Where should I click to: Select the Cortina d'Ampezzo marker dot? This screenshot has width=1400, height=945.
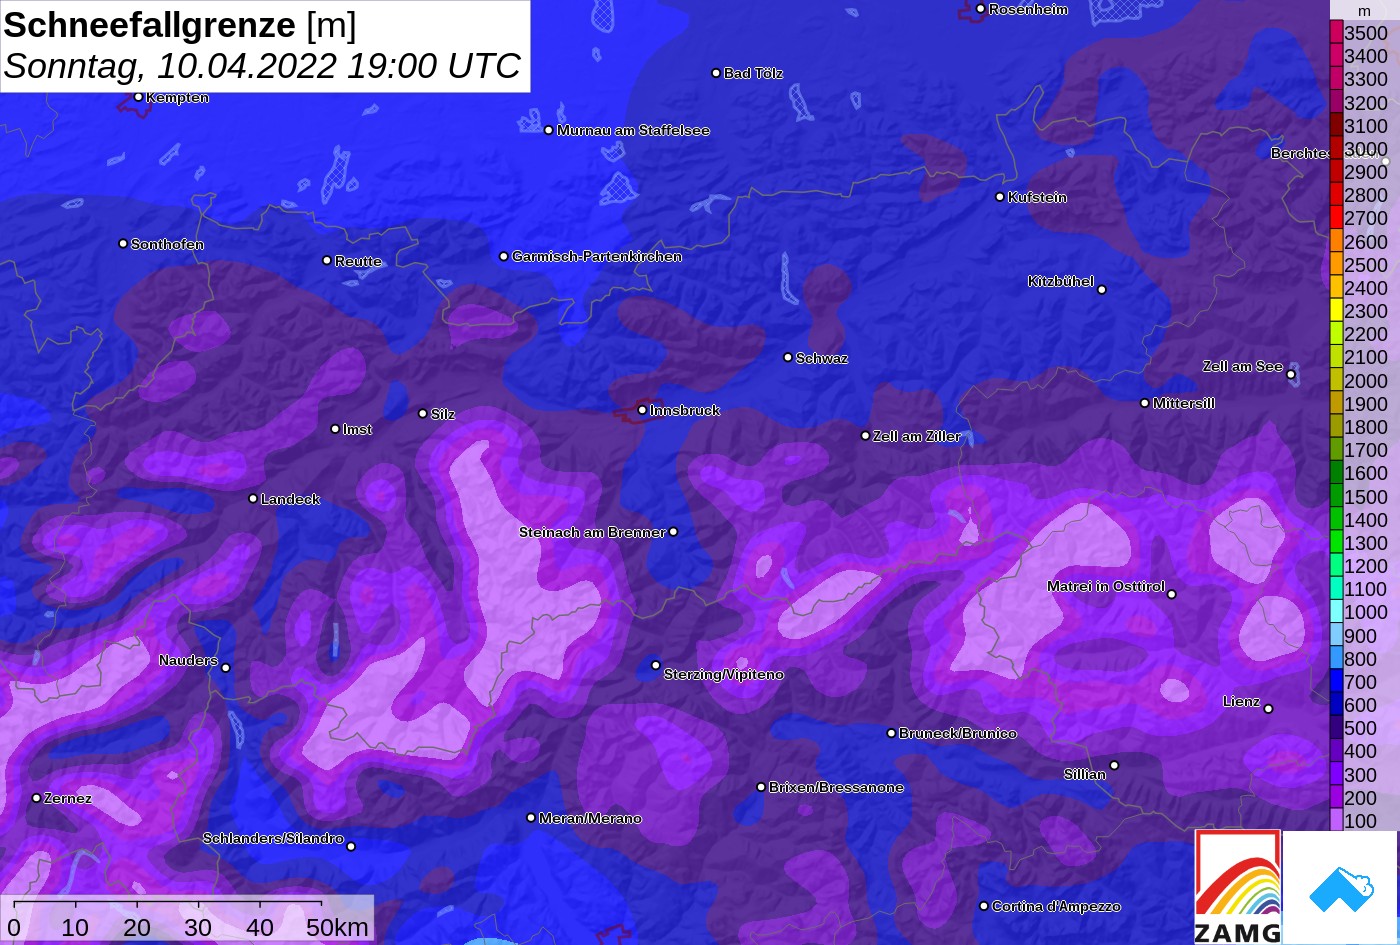click(x=984, y=906)
